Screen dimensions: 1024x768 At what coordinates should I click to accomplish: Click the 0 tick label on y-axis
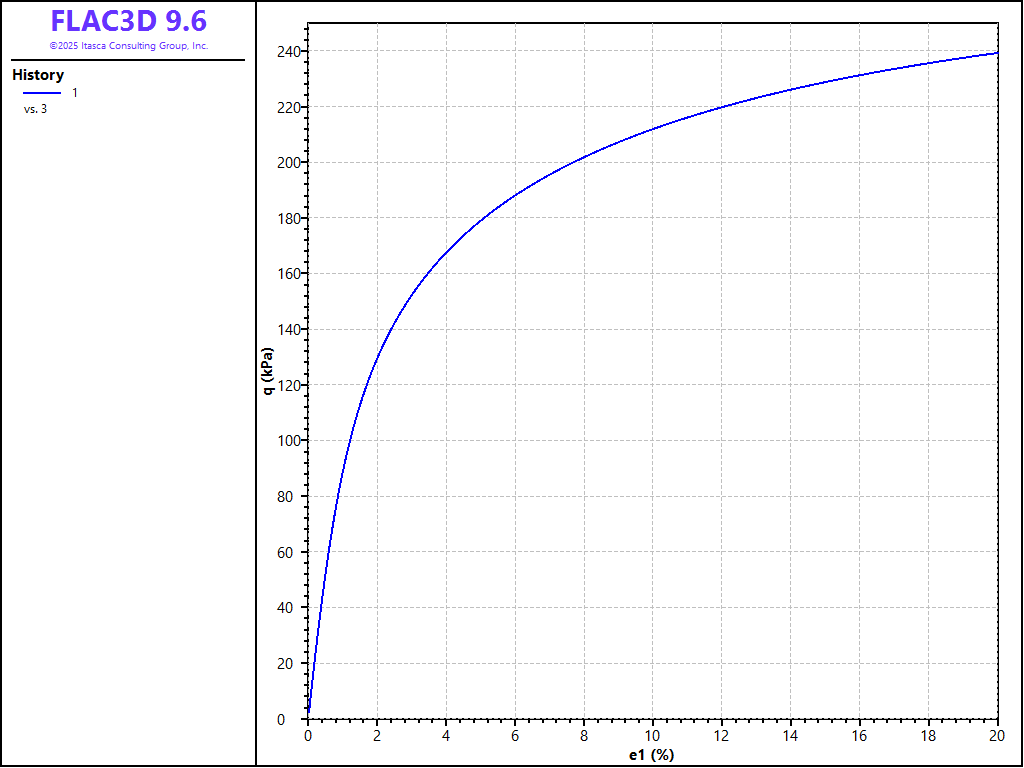pyautogui.click(x=294, y=719)
